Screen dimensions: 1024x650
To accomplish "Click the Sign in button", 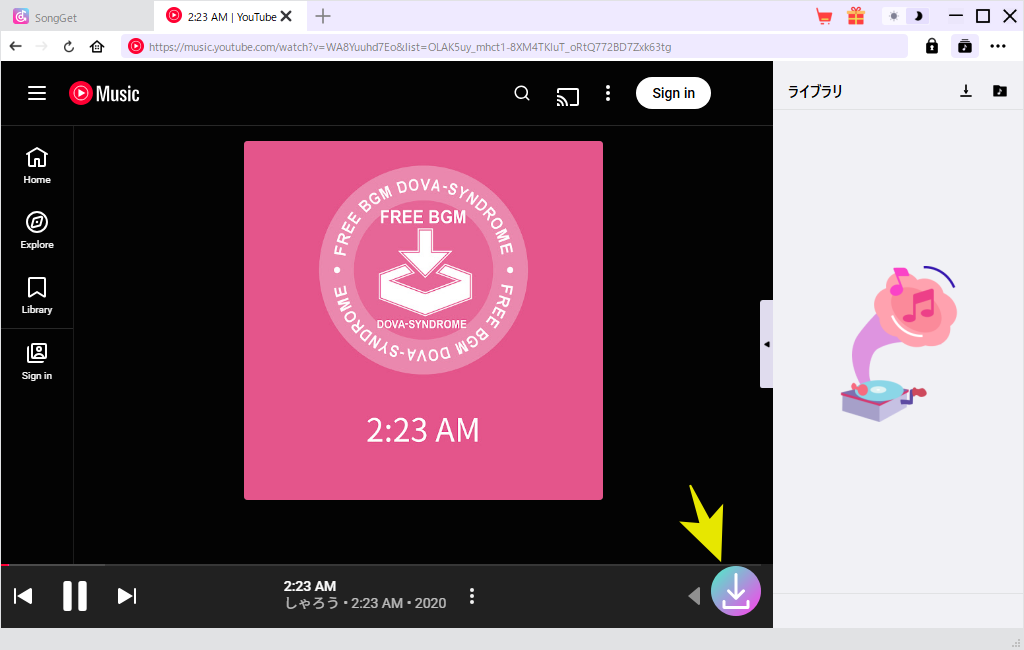I will click(x=673, y=93).
